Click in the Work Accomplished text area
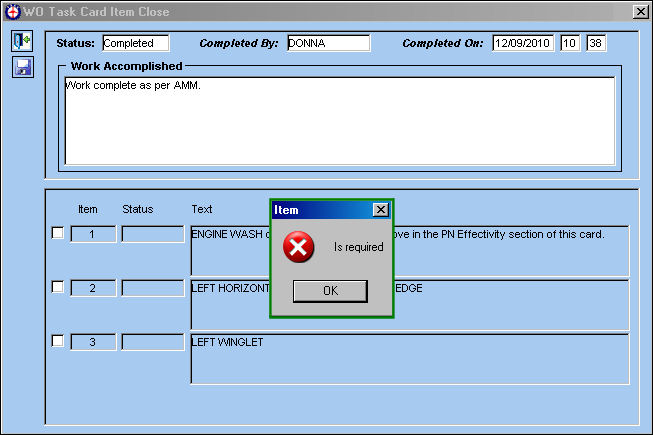653x435 pixels. pyautogui.click(x=340, y=121)
